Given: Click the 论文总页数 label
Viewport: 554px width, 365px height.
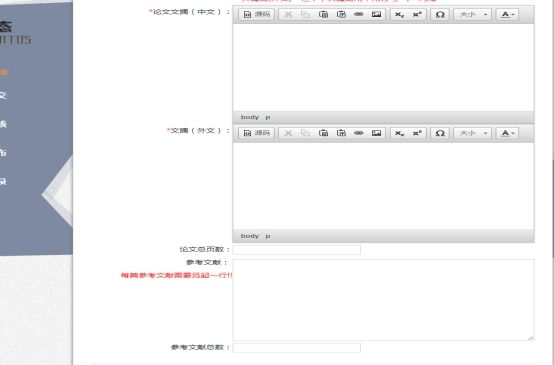Looking at the screenshot, I should click(205, 249).
